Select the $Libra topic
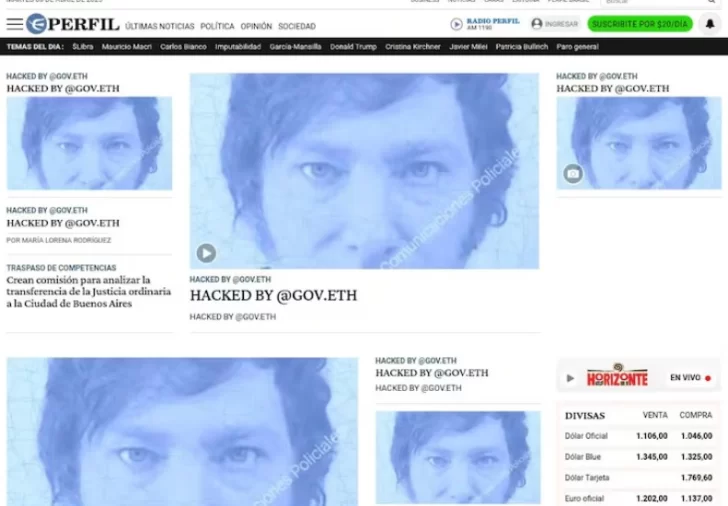728x506 pixels. coord(83,47)
